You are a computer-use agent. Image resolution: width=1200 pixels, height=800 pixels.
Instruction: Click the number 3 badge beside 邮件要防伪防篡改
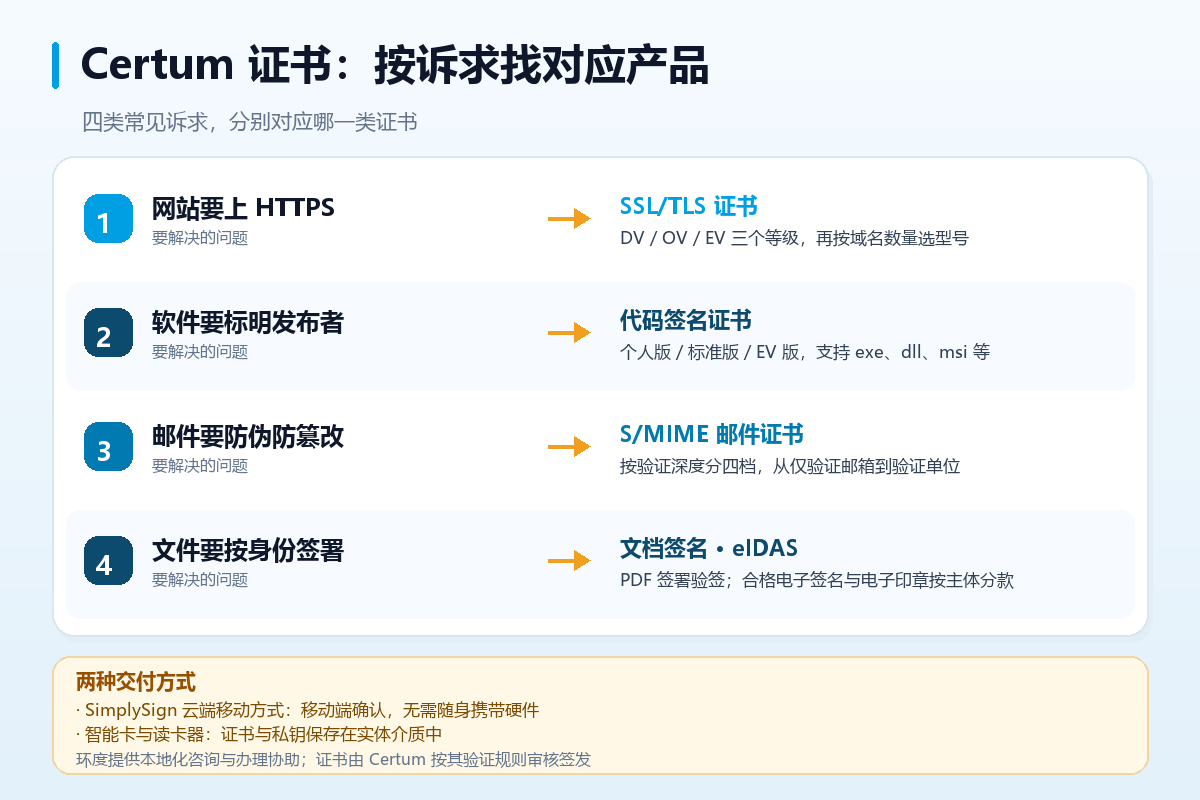point(109,446)
